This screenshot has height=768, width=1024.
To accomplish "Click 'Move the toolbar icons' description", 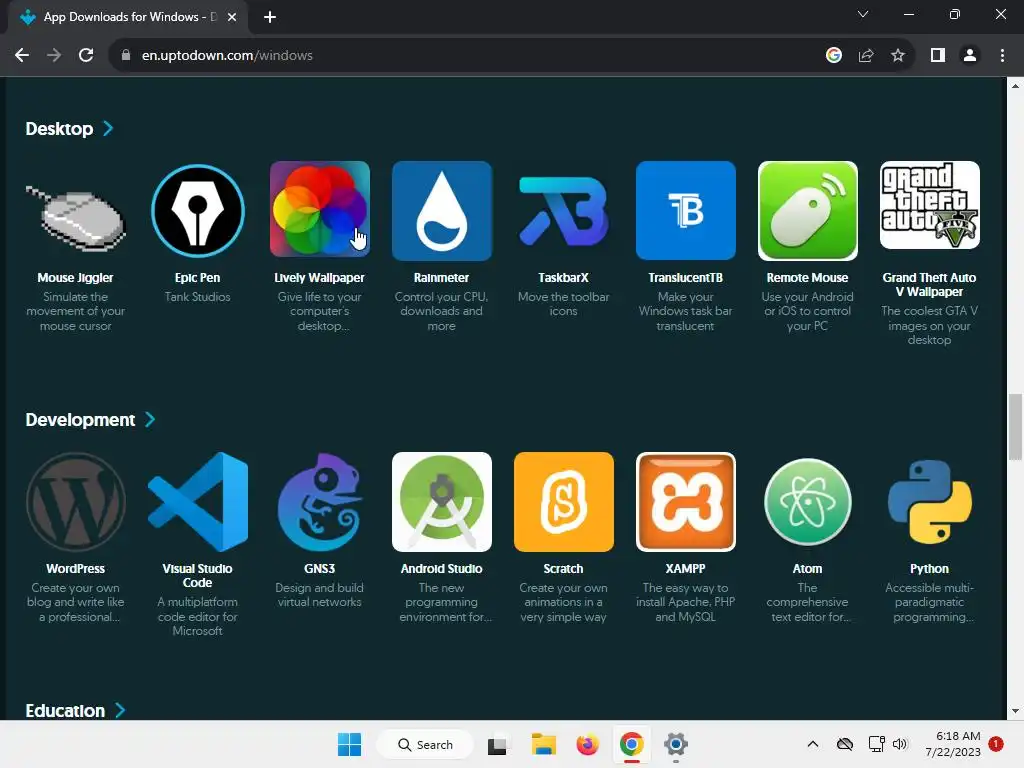I will point(563,304).
